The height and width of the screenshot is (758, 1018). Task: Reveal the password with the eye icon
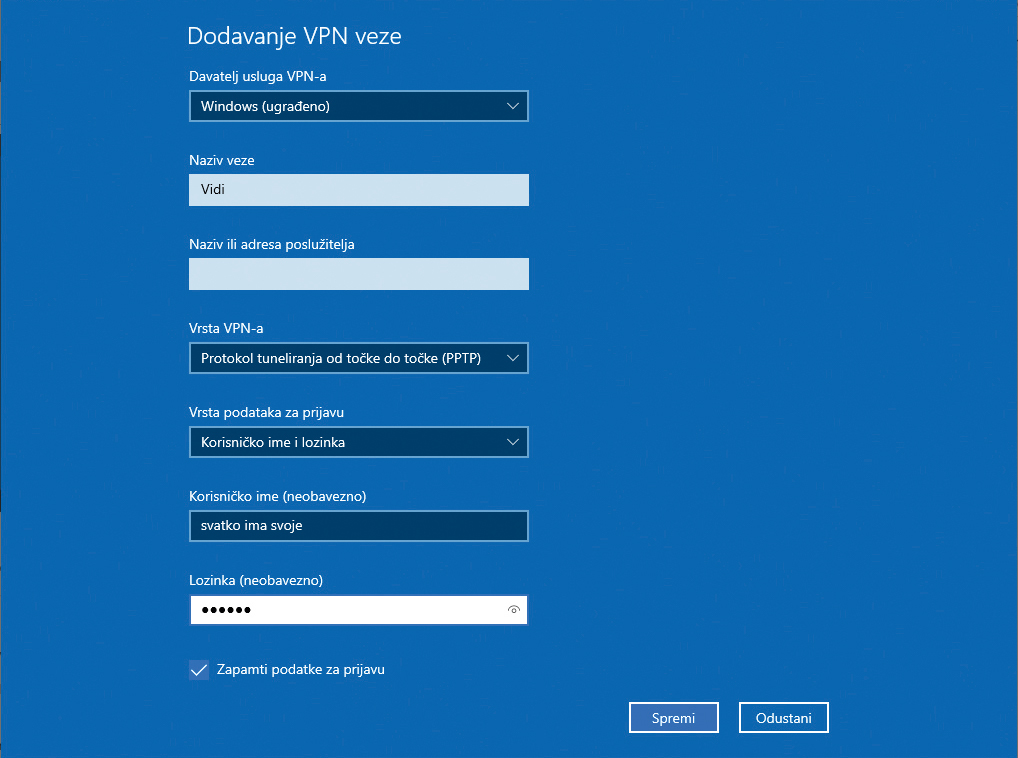click(x=514, y=609)
